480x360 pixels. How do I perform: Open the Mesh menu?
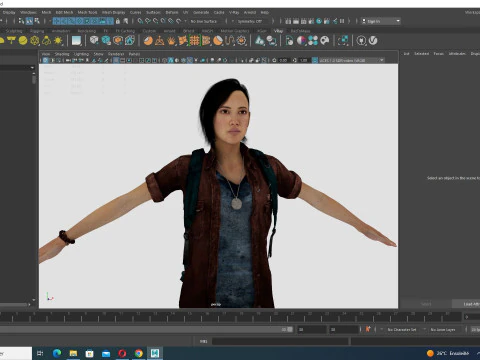pos(46,12)
